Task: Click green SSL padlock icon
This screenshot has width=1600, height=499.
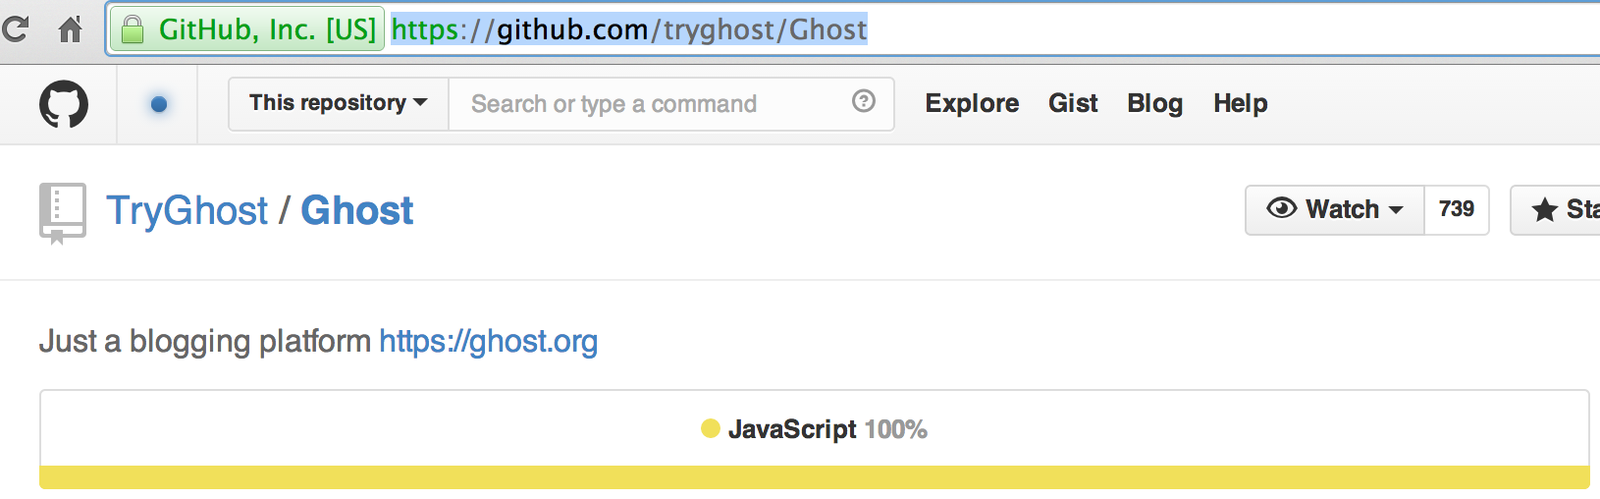Action: (x=132, y=30)
